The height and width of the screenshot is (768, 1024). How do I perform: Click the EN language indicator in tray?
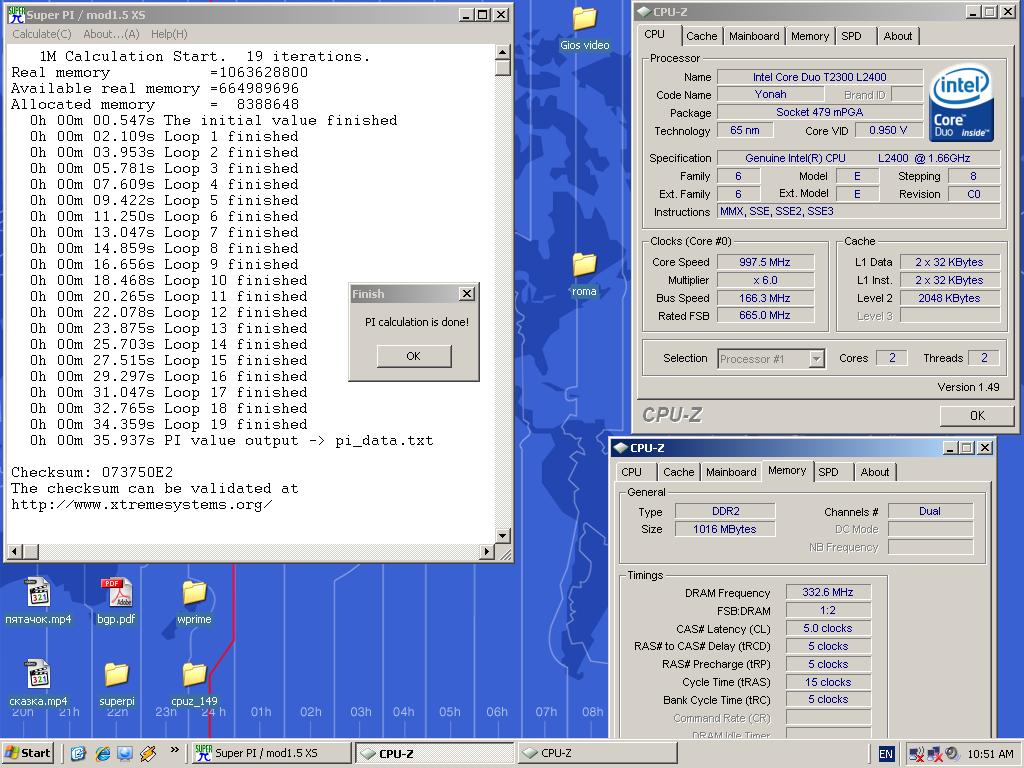click(x=886, y=754)
